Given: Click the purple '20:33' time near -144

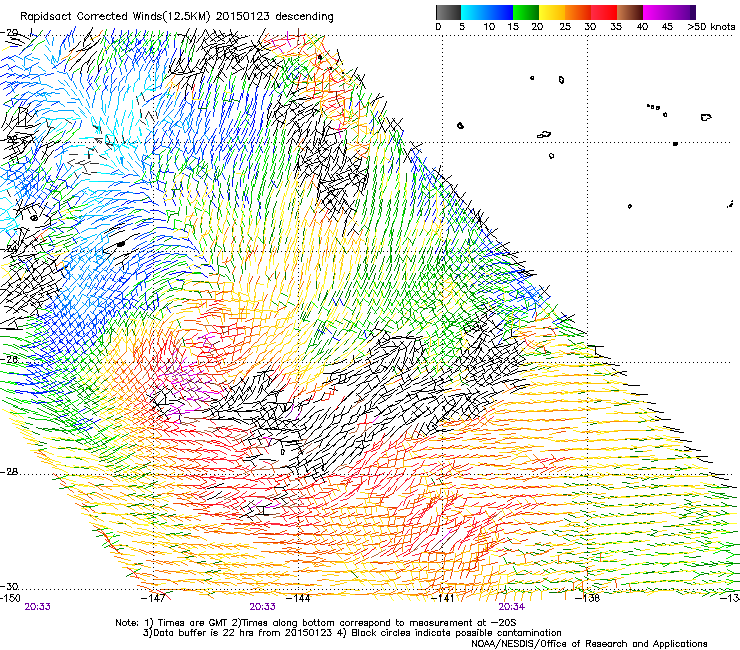Looking at the screenshot, I should click(262, 607).
